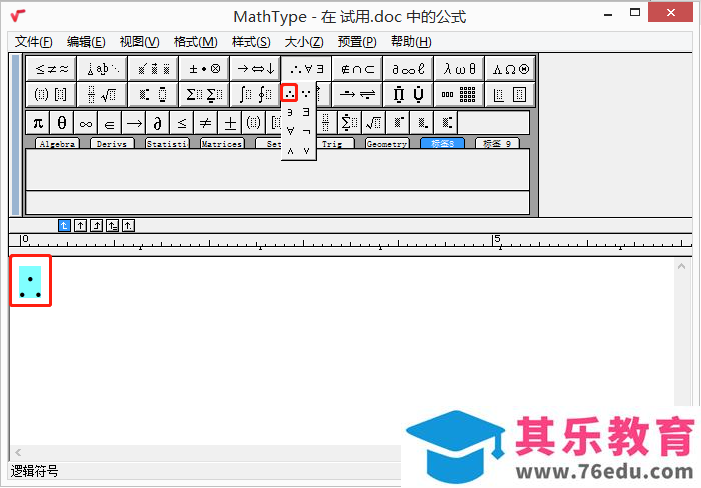The width and height of the screenshot is (701, 488).
Task: Open the spaces and ellipses palette
Action: point(102,69)
